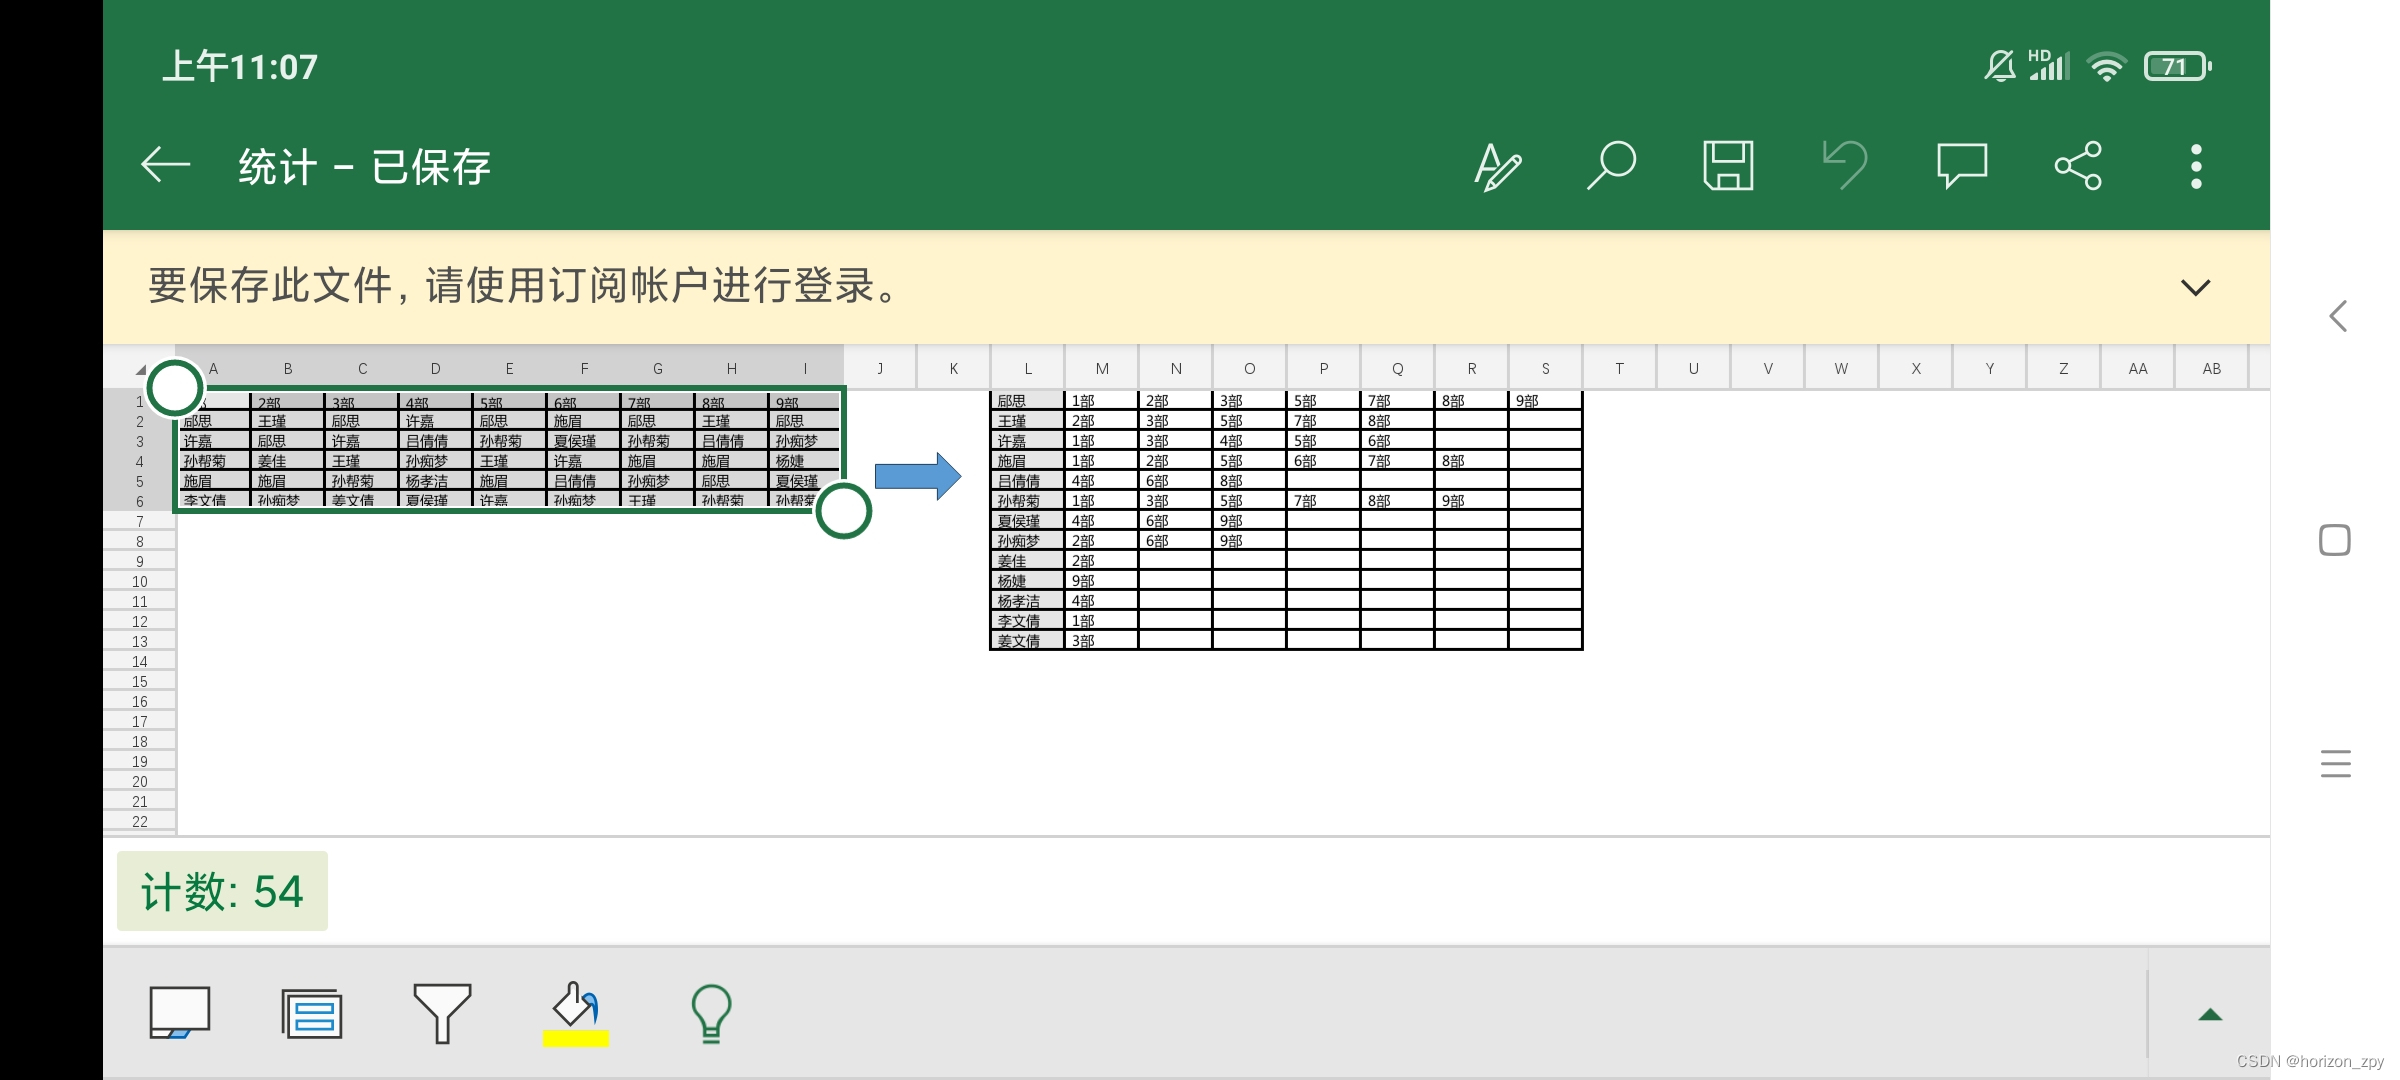Select cell 杨孝洁 in column L
2400x1080 pixels.
(1027, 601)
